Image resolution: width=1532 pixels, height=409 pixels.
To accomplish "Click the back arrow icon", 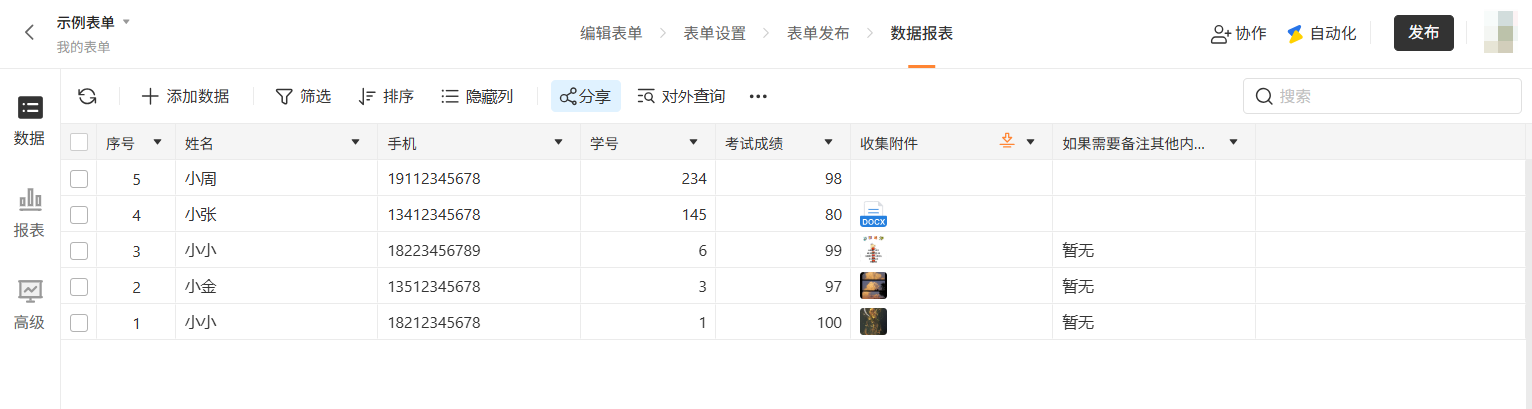I will click(30, 33).
